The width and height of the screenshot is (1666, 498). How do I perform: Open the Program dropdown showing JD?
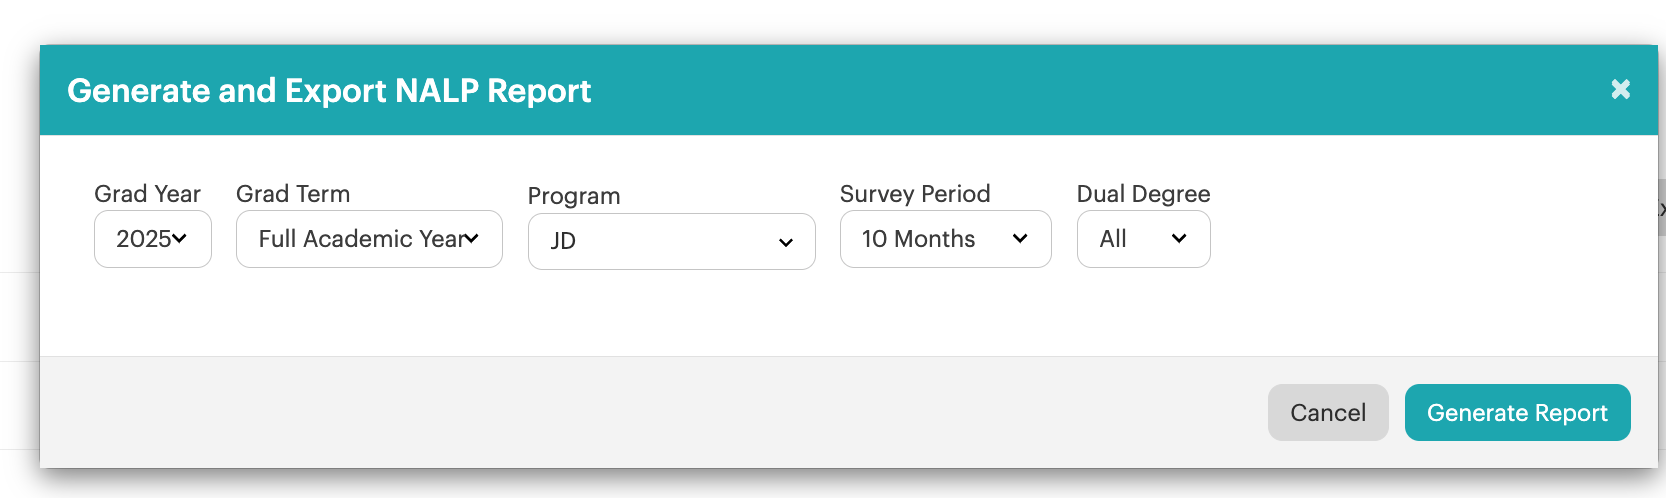tap(672, 241)
